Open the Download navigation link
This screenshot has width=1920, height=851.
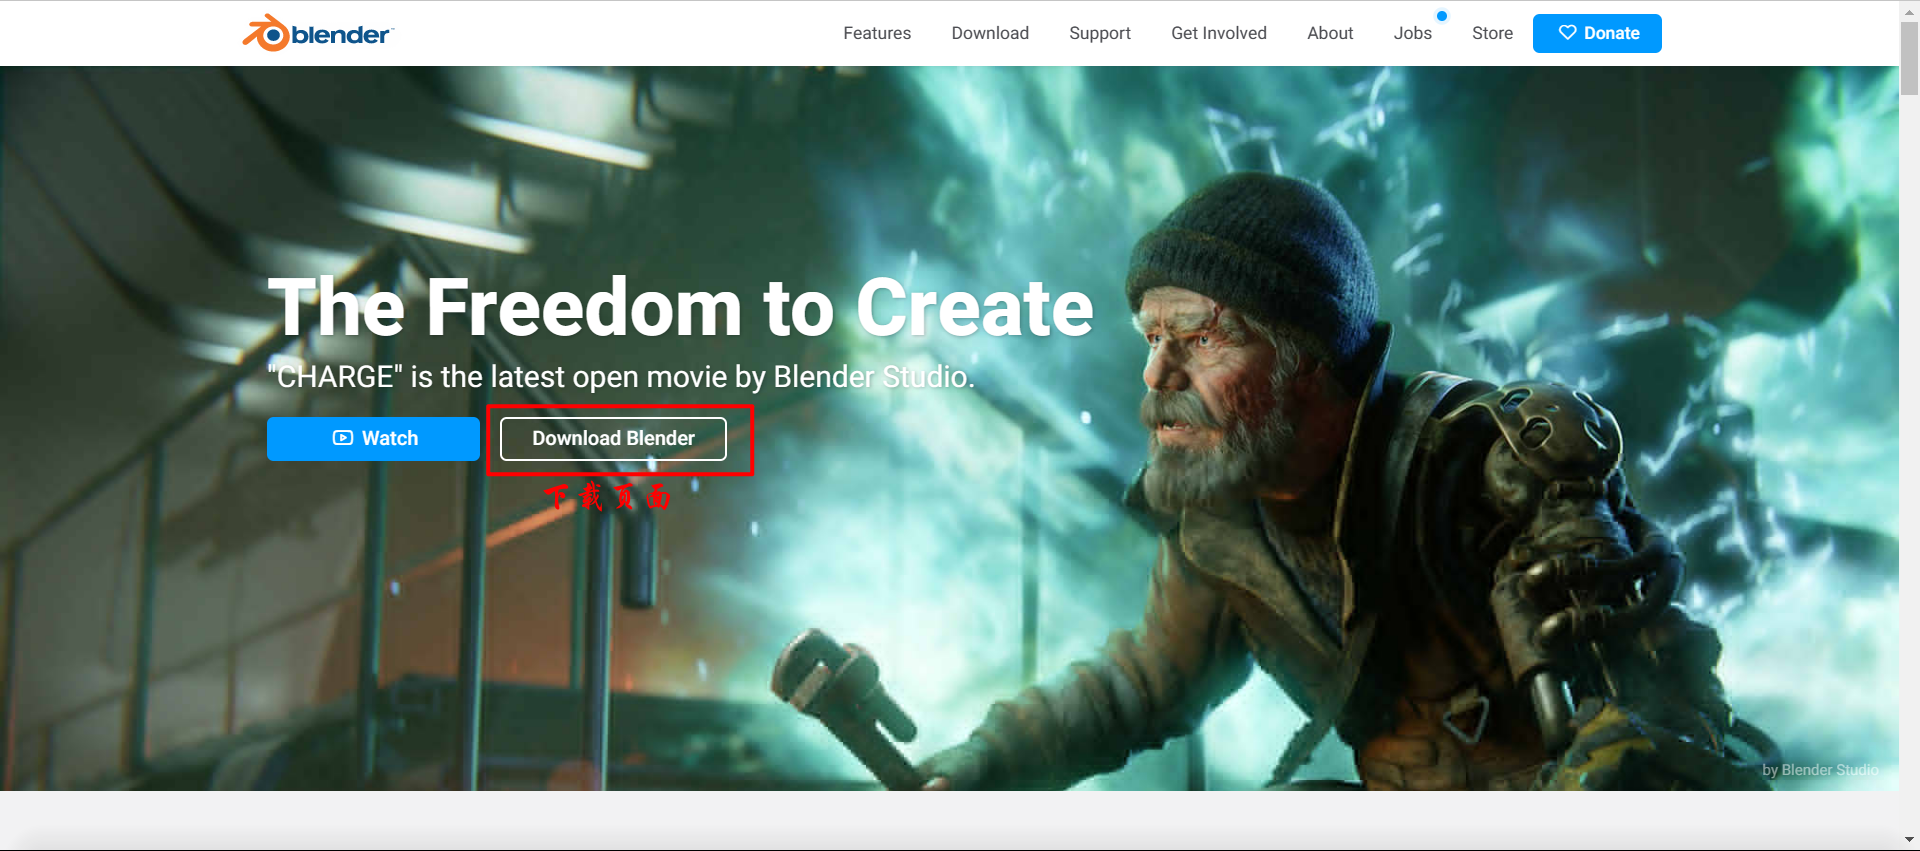point(990,33)
